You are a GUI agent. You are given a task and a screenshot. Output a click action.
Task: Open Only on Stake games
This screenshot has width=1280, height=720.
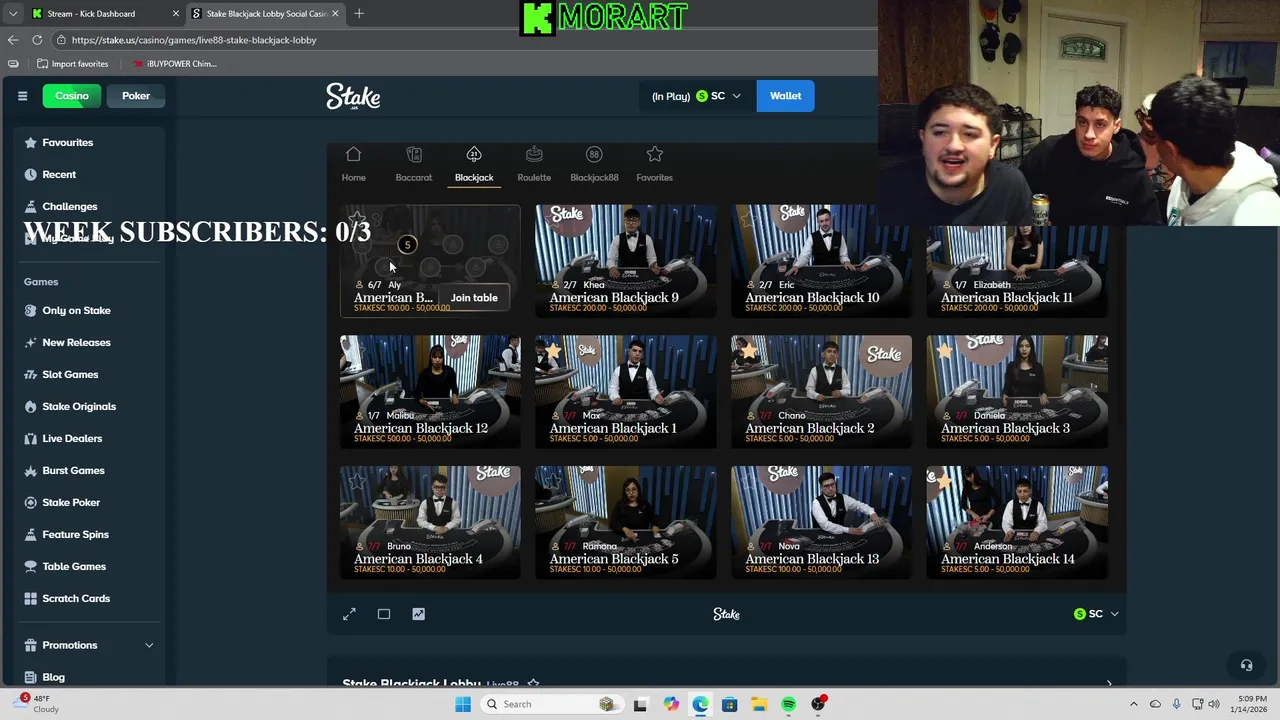(x=76, y=311)
